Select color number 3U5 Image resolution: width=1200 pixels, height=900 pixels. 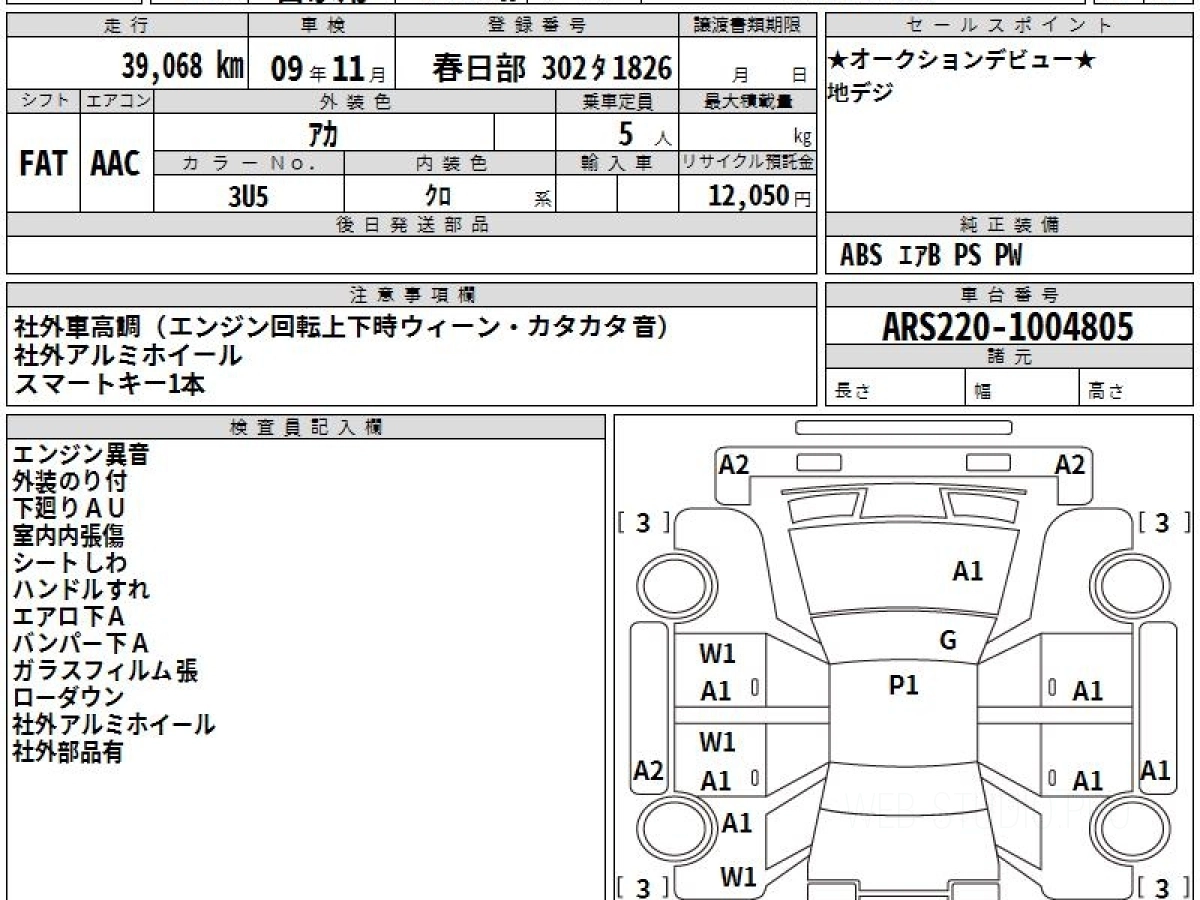(x=248, y=196)
